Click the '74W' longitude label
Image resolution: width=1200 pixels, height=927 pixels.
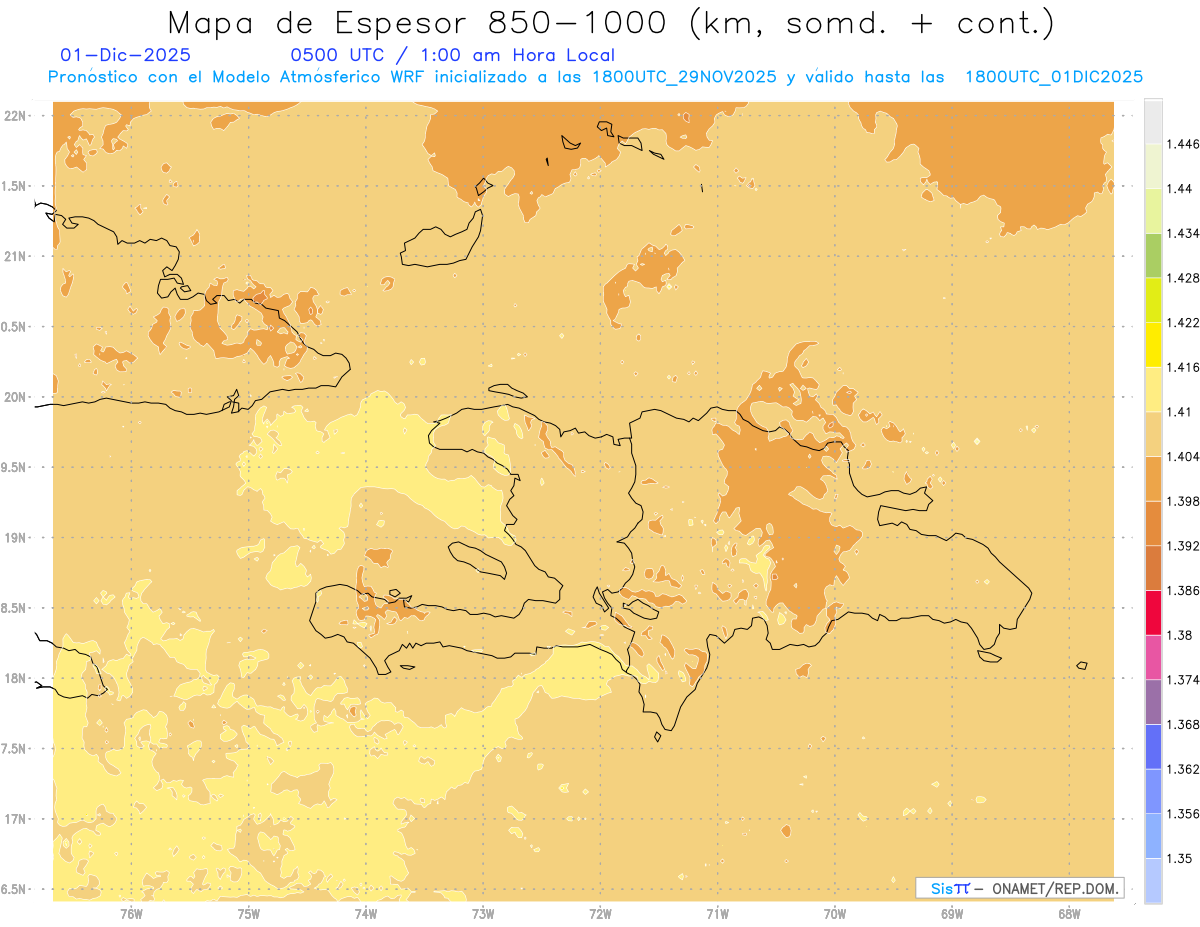click(x=366, y=914)
